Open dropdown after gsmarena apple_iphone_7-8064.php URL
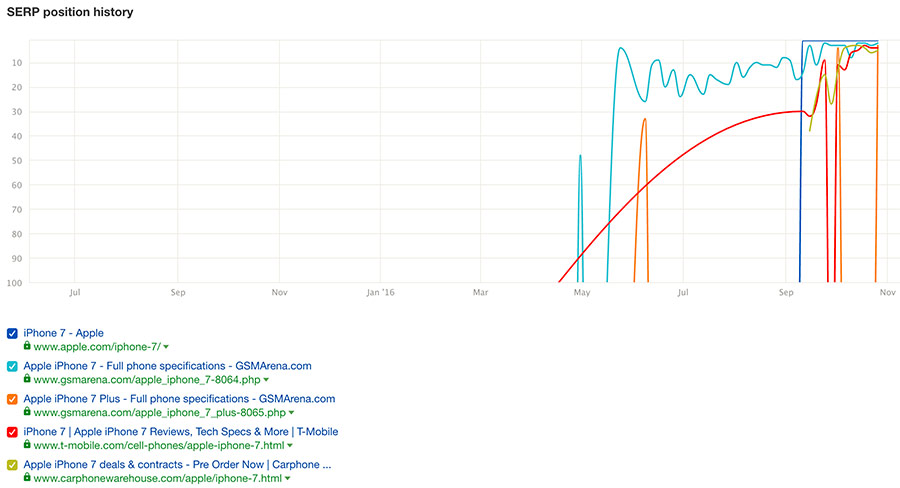This screenshot has height=488, width=900. [265, 380]
